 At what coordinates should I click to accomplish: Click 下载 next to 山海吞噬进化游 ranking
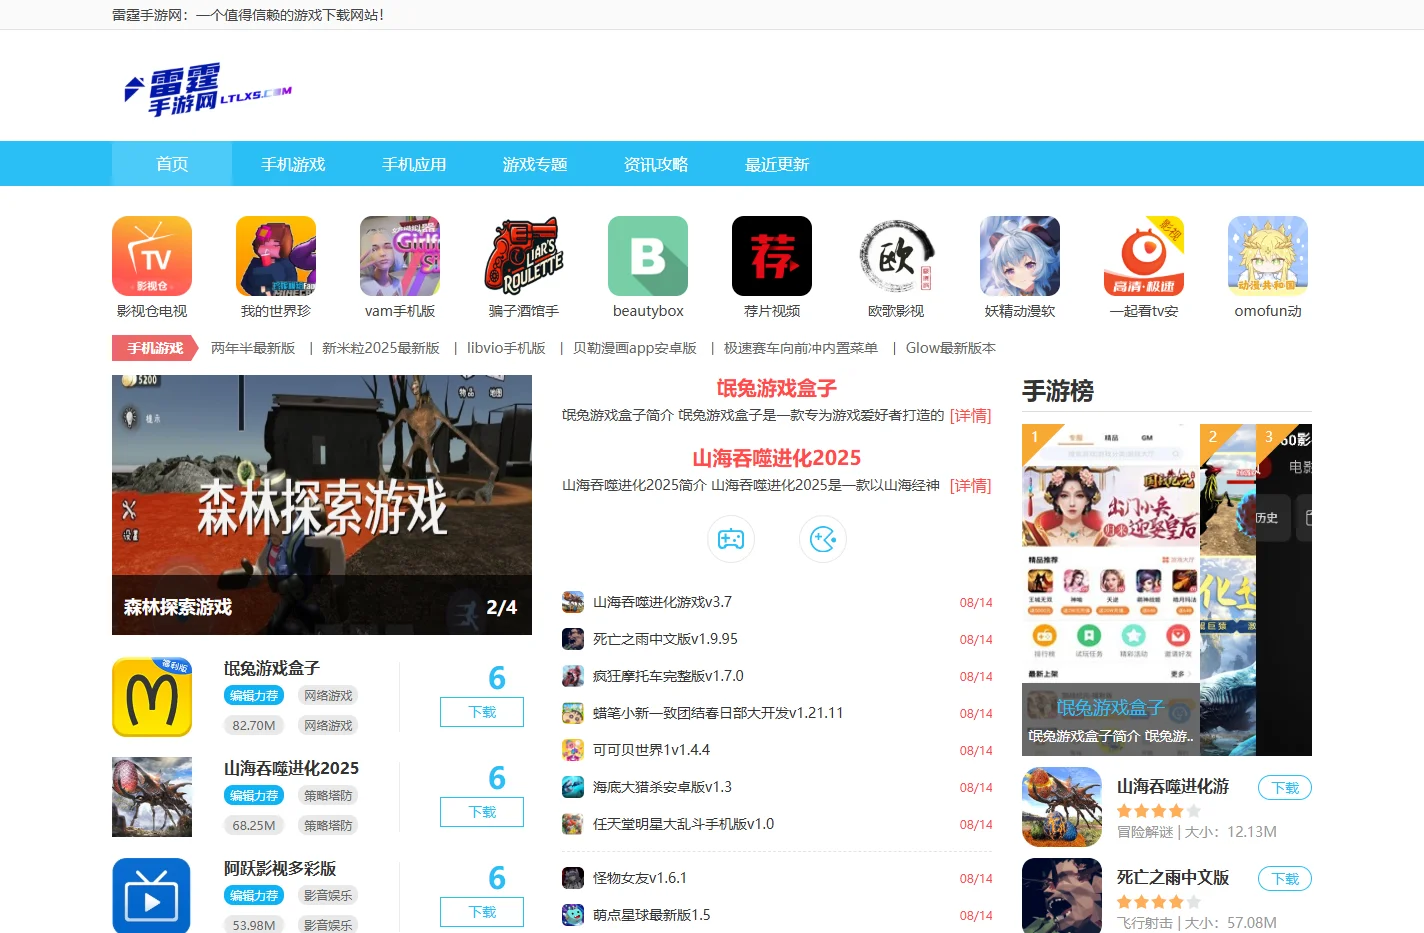tap(1285, 788)
